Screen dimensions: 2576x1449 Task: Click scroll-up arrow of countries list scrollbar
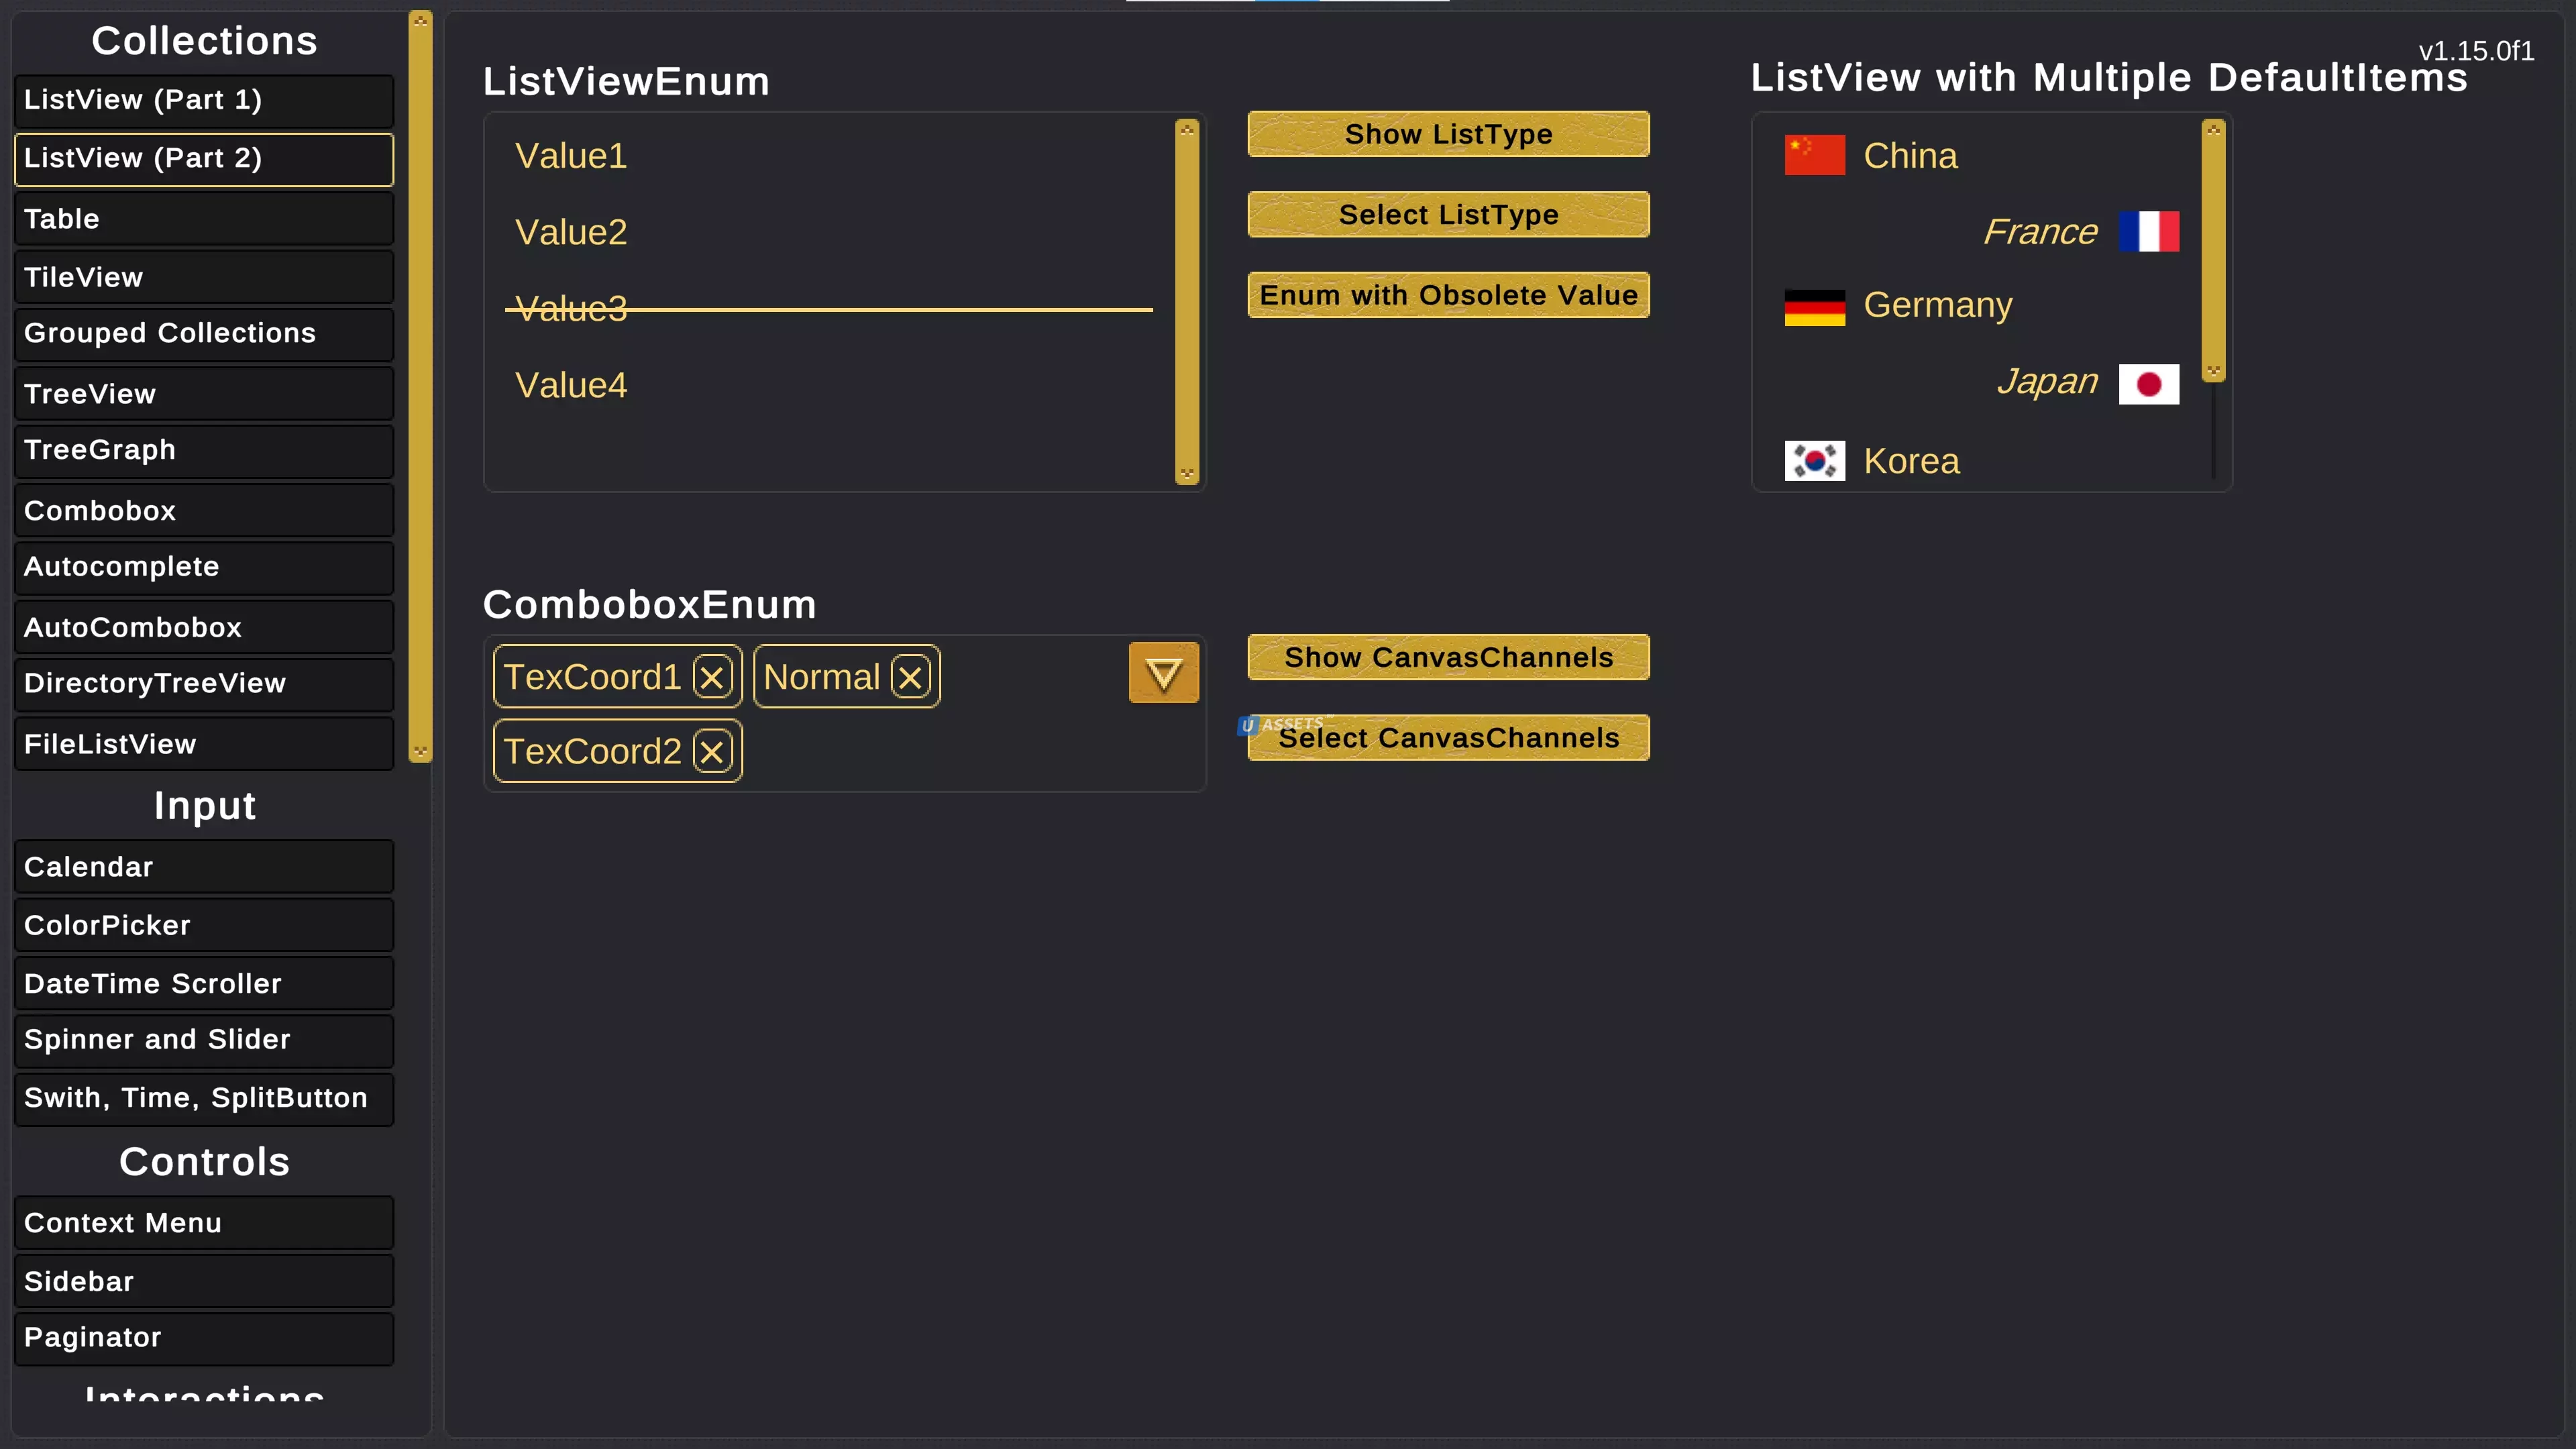(2213, 129)
